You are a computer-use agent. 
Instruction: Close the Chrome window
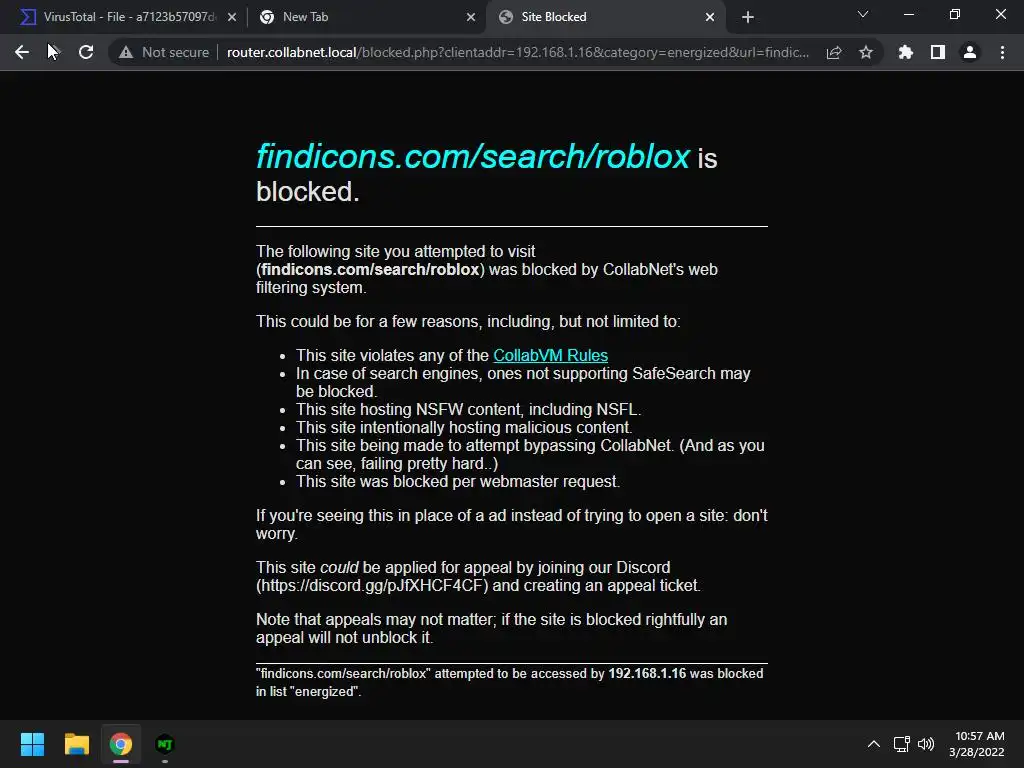(x=1000, y=14)
